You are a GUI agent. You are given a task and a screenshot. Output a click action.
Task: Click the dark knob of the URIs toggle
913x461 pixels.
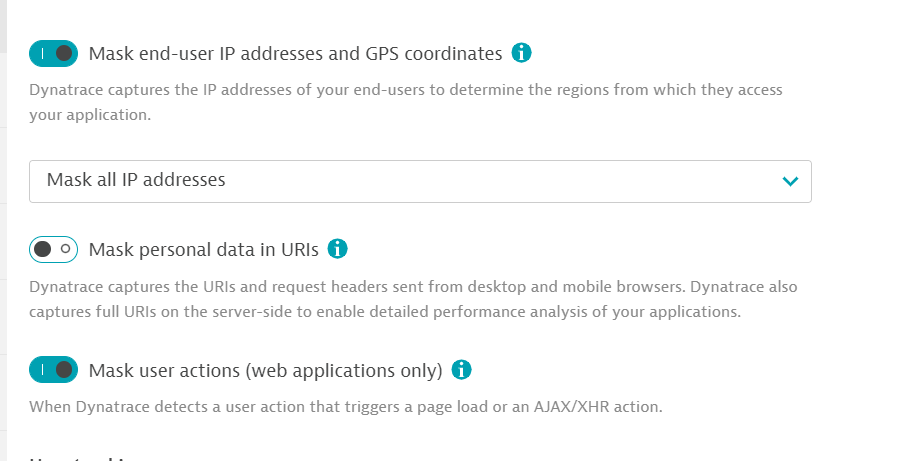click(43, 249)
